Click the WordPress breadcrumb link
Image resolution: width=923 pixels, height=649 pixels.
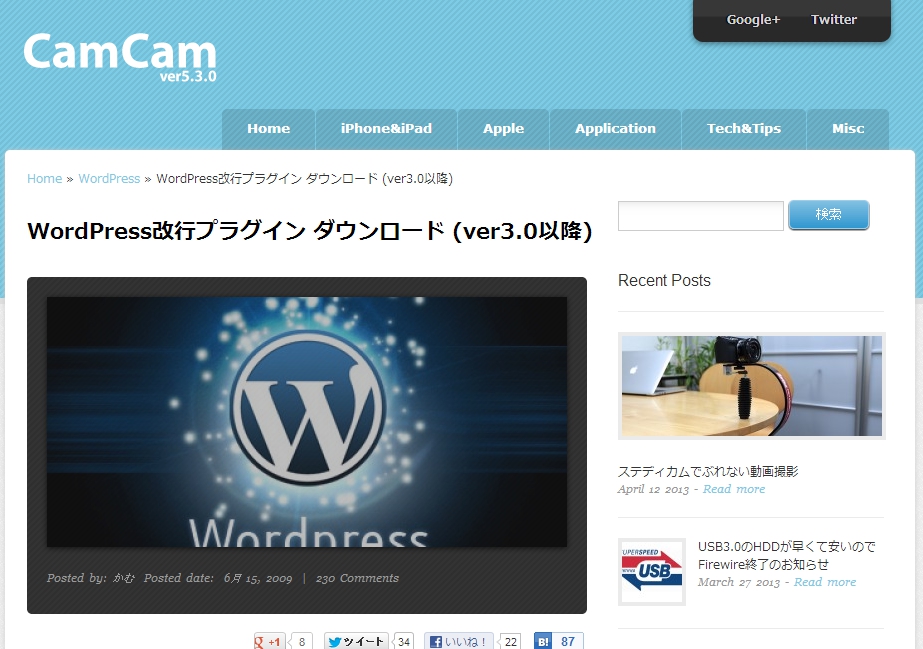109,179
